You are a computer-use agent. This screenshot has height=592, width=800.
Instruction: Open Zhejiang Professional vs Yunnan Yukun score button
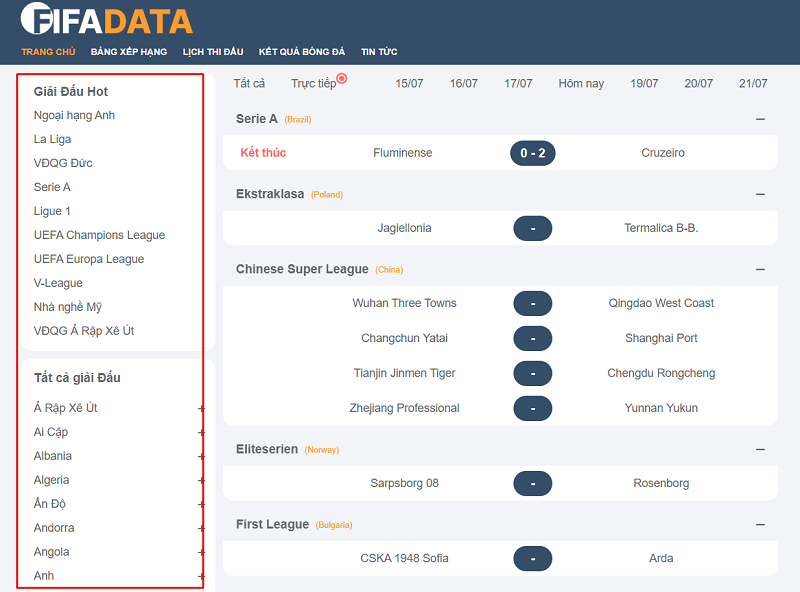click(x=533, y=408)
